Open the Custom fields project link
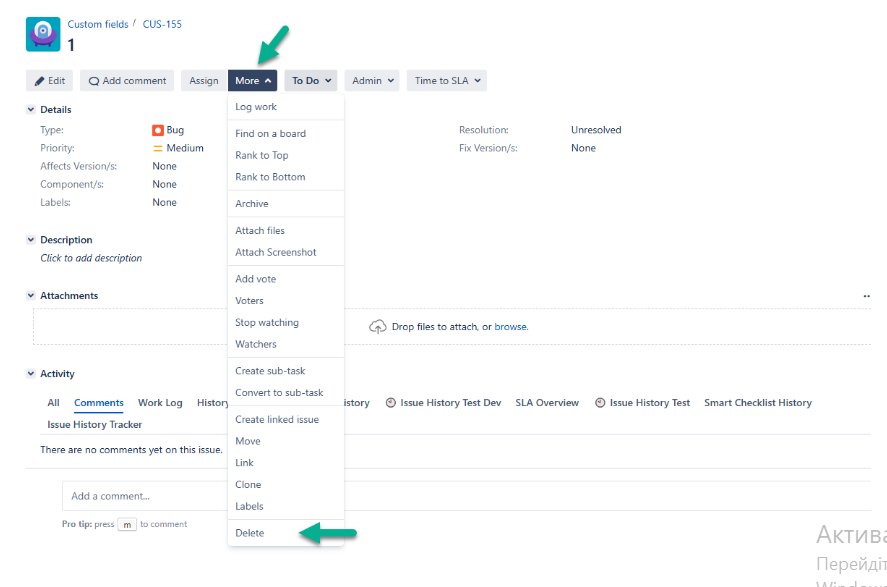The image size is (887, 587). coord(98,24)
